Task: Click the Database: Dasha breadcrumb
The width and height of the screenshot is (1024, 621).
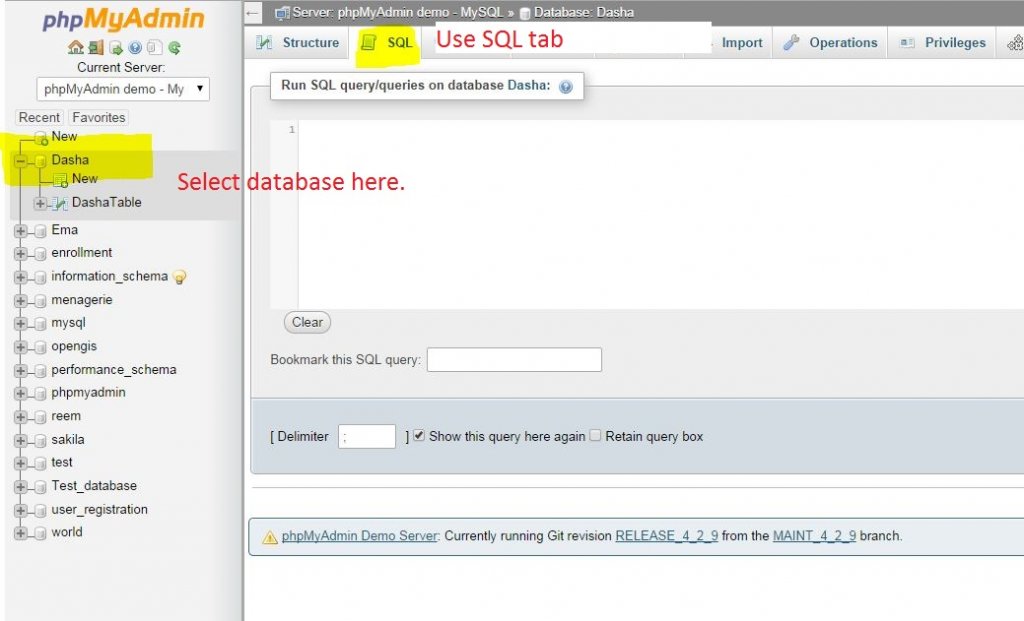Action: [x=584, y=12]
